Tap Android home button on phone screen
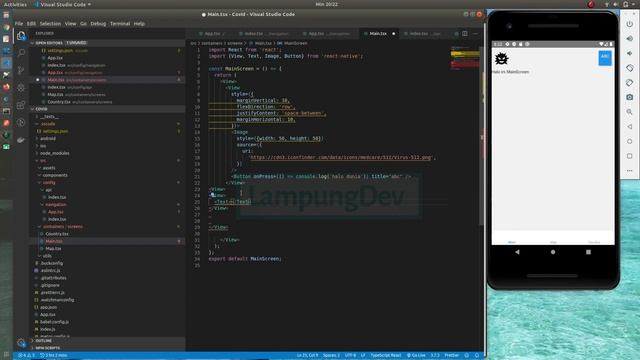The image size is (640, 360). pyautogui.click(x=553, y=252)
